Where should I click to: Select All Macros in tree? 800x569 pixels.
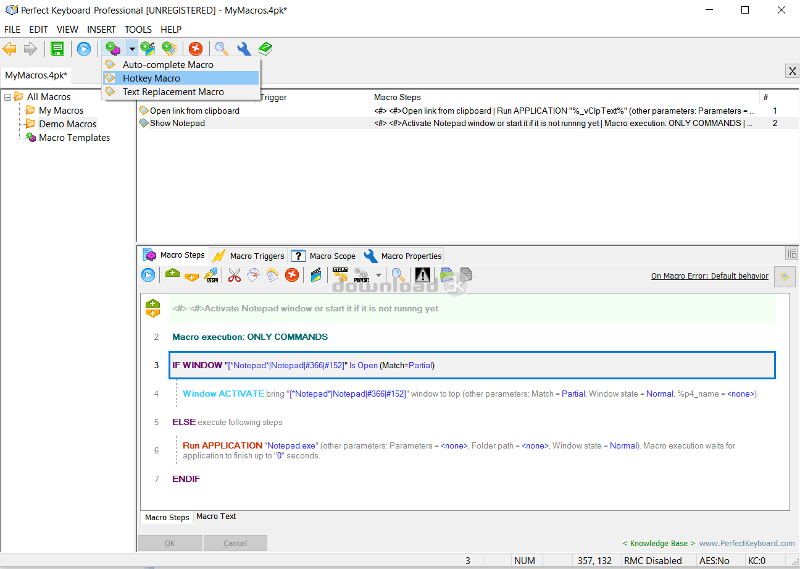pyautogui.click(x=49, y=97)
